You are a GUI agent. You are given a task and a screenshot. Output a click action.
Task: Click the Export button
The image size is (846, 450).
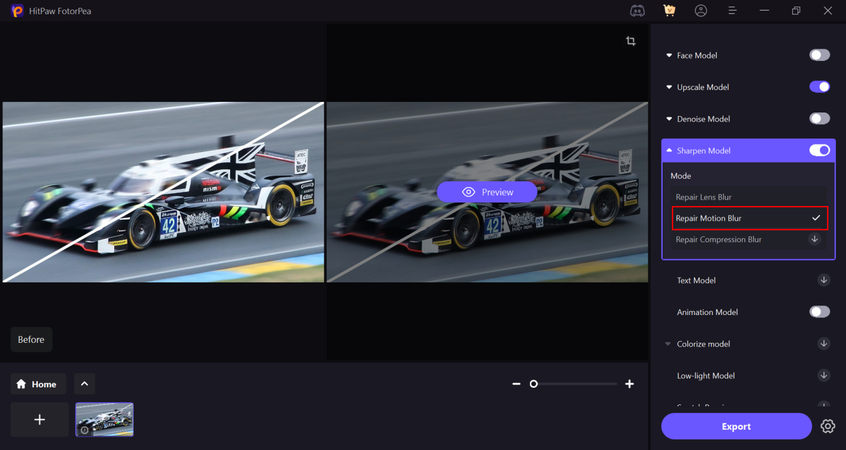point(736,426)
